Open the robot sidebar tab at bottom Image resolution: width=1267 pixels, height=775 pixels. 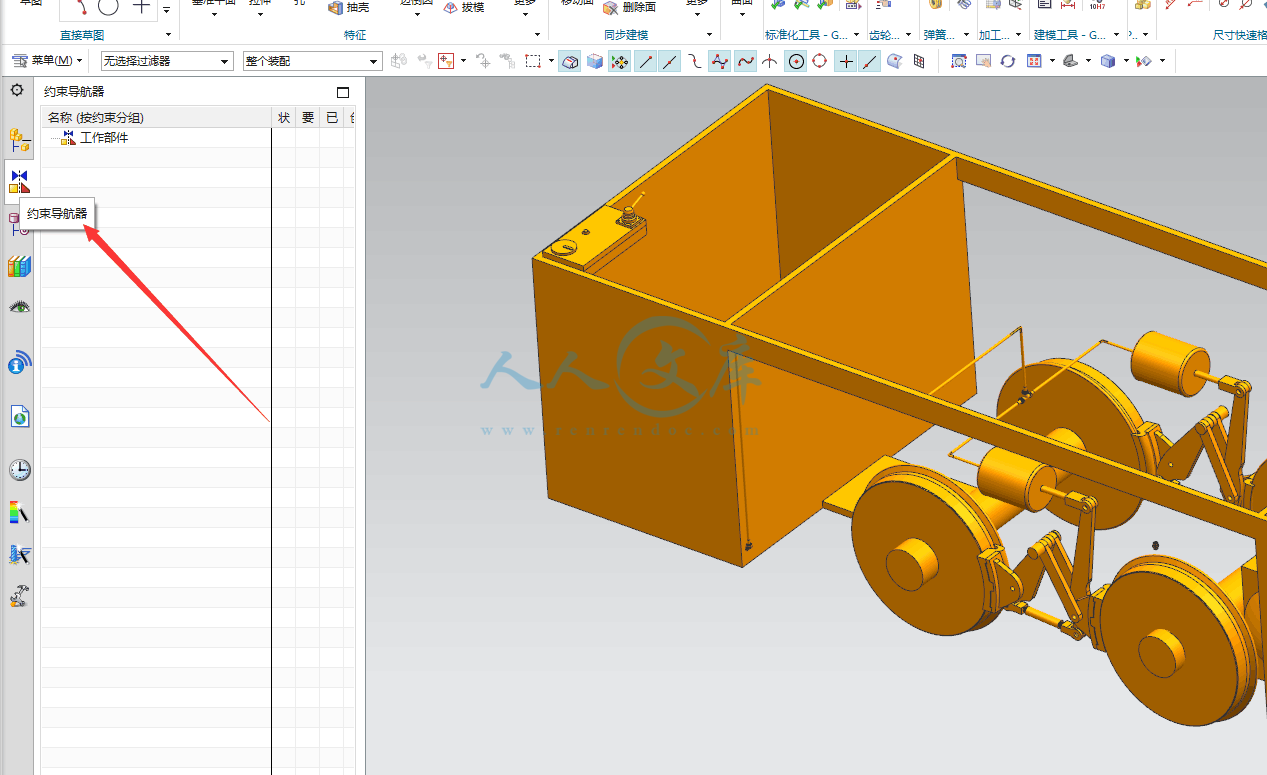(19, 596)
